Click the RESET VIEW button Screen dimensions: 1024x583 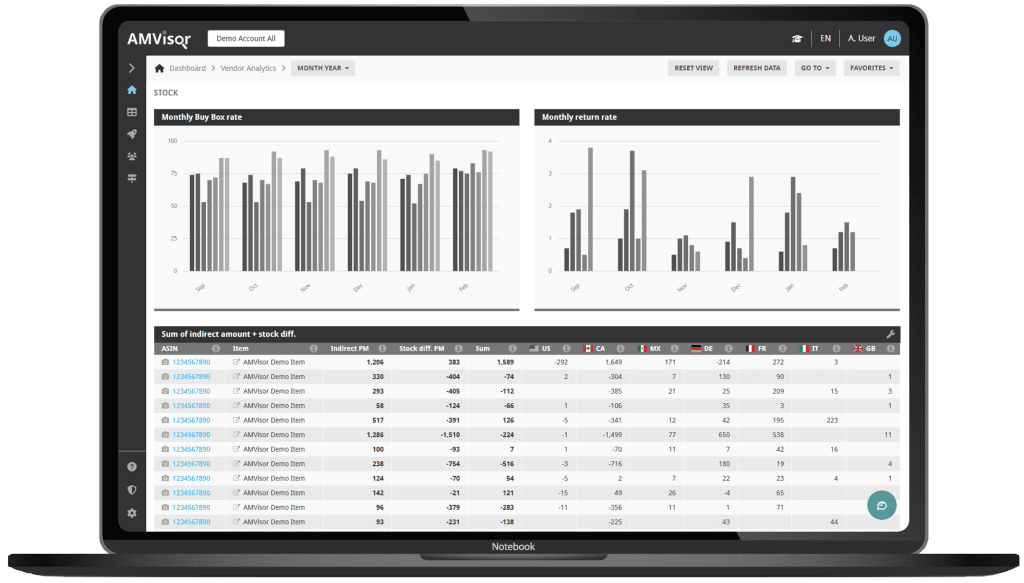click(x=692, y=68)
